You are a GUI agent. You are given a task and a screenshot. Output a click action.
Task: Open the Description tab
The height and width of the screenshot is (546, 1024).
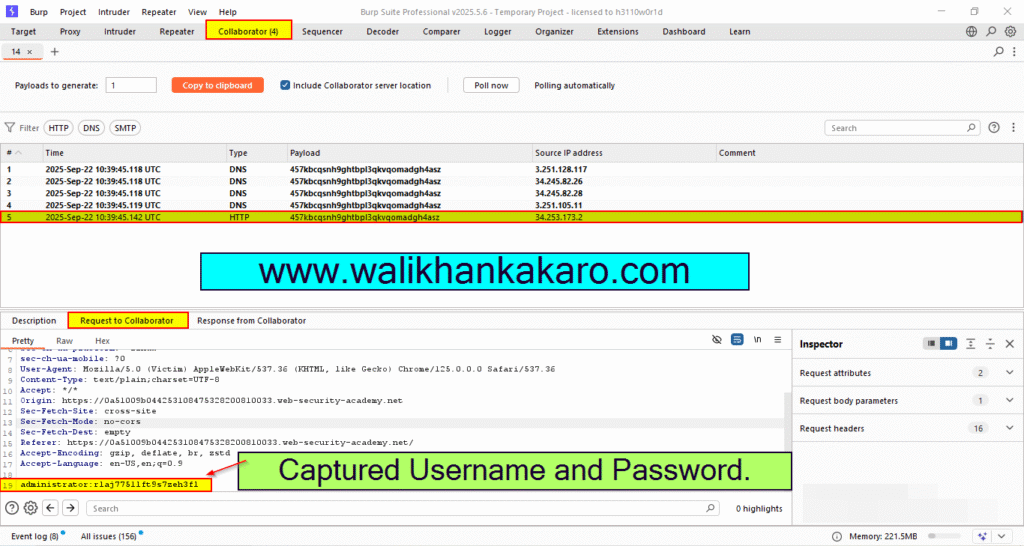34,321
